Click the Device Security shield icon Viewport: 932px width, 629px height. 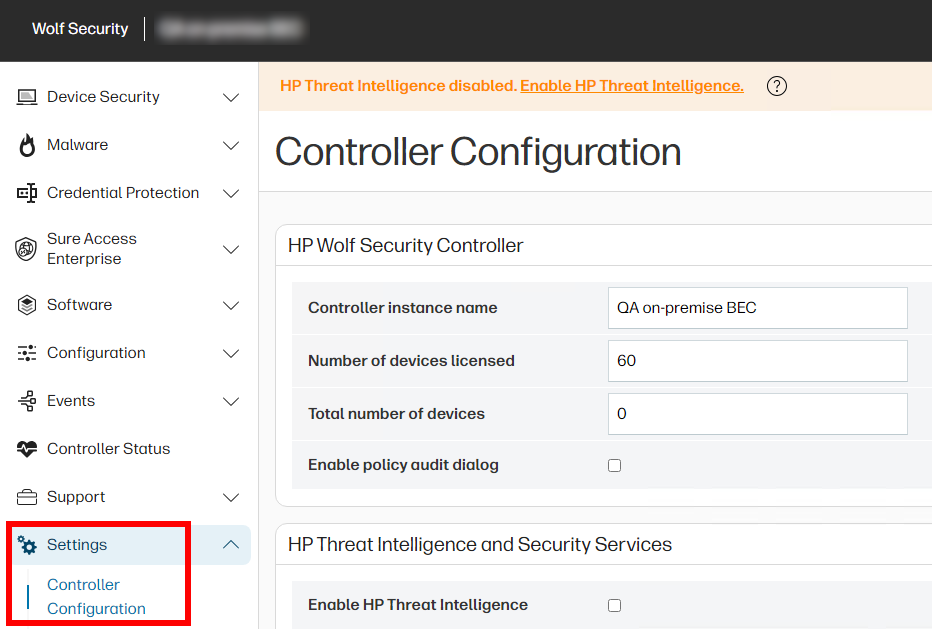tap(25, 96)
